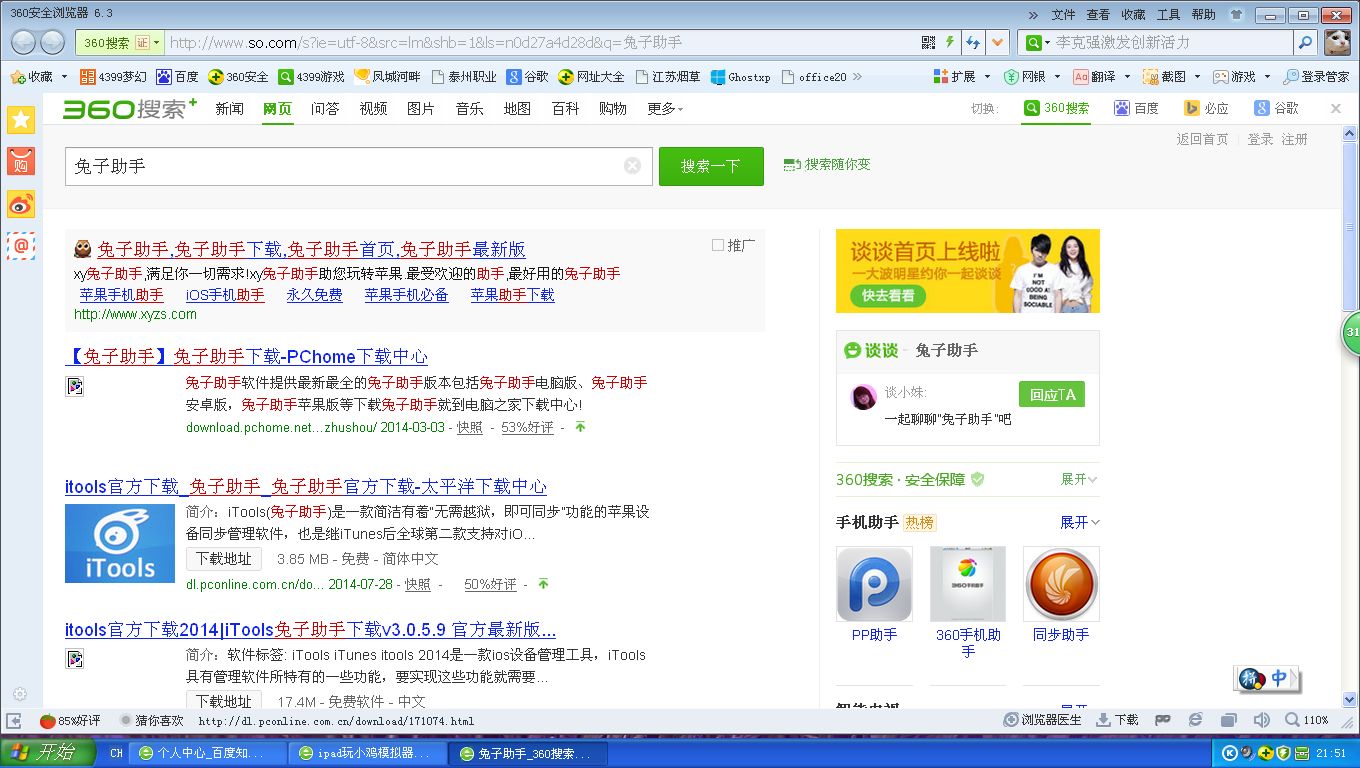1360x768 pixels.
Task: Open the address bar history dropdown arrow
Action: (x=998, y=43)
